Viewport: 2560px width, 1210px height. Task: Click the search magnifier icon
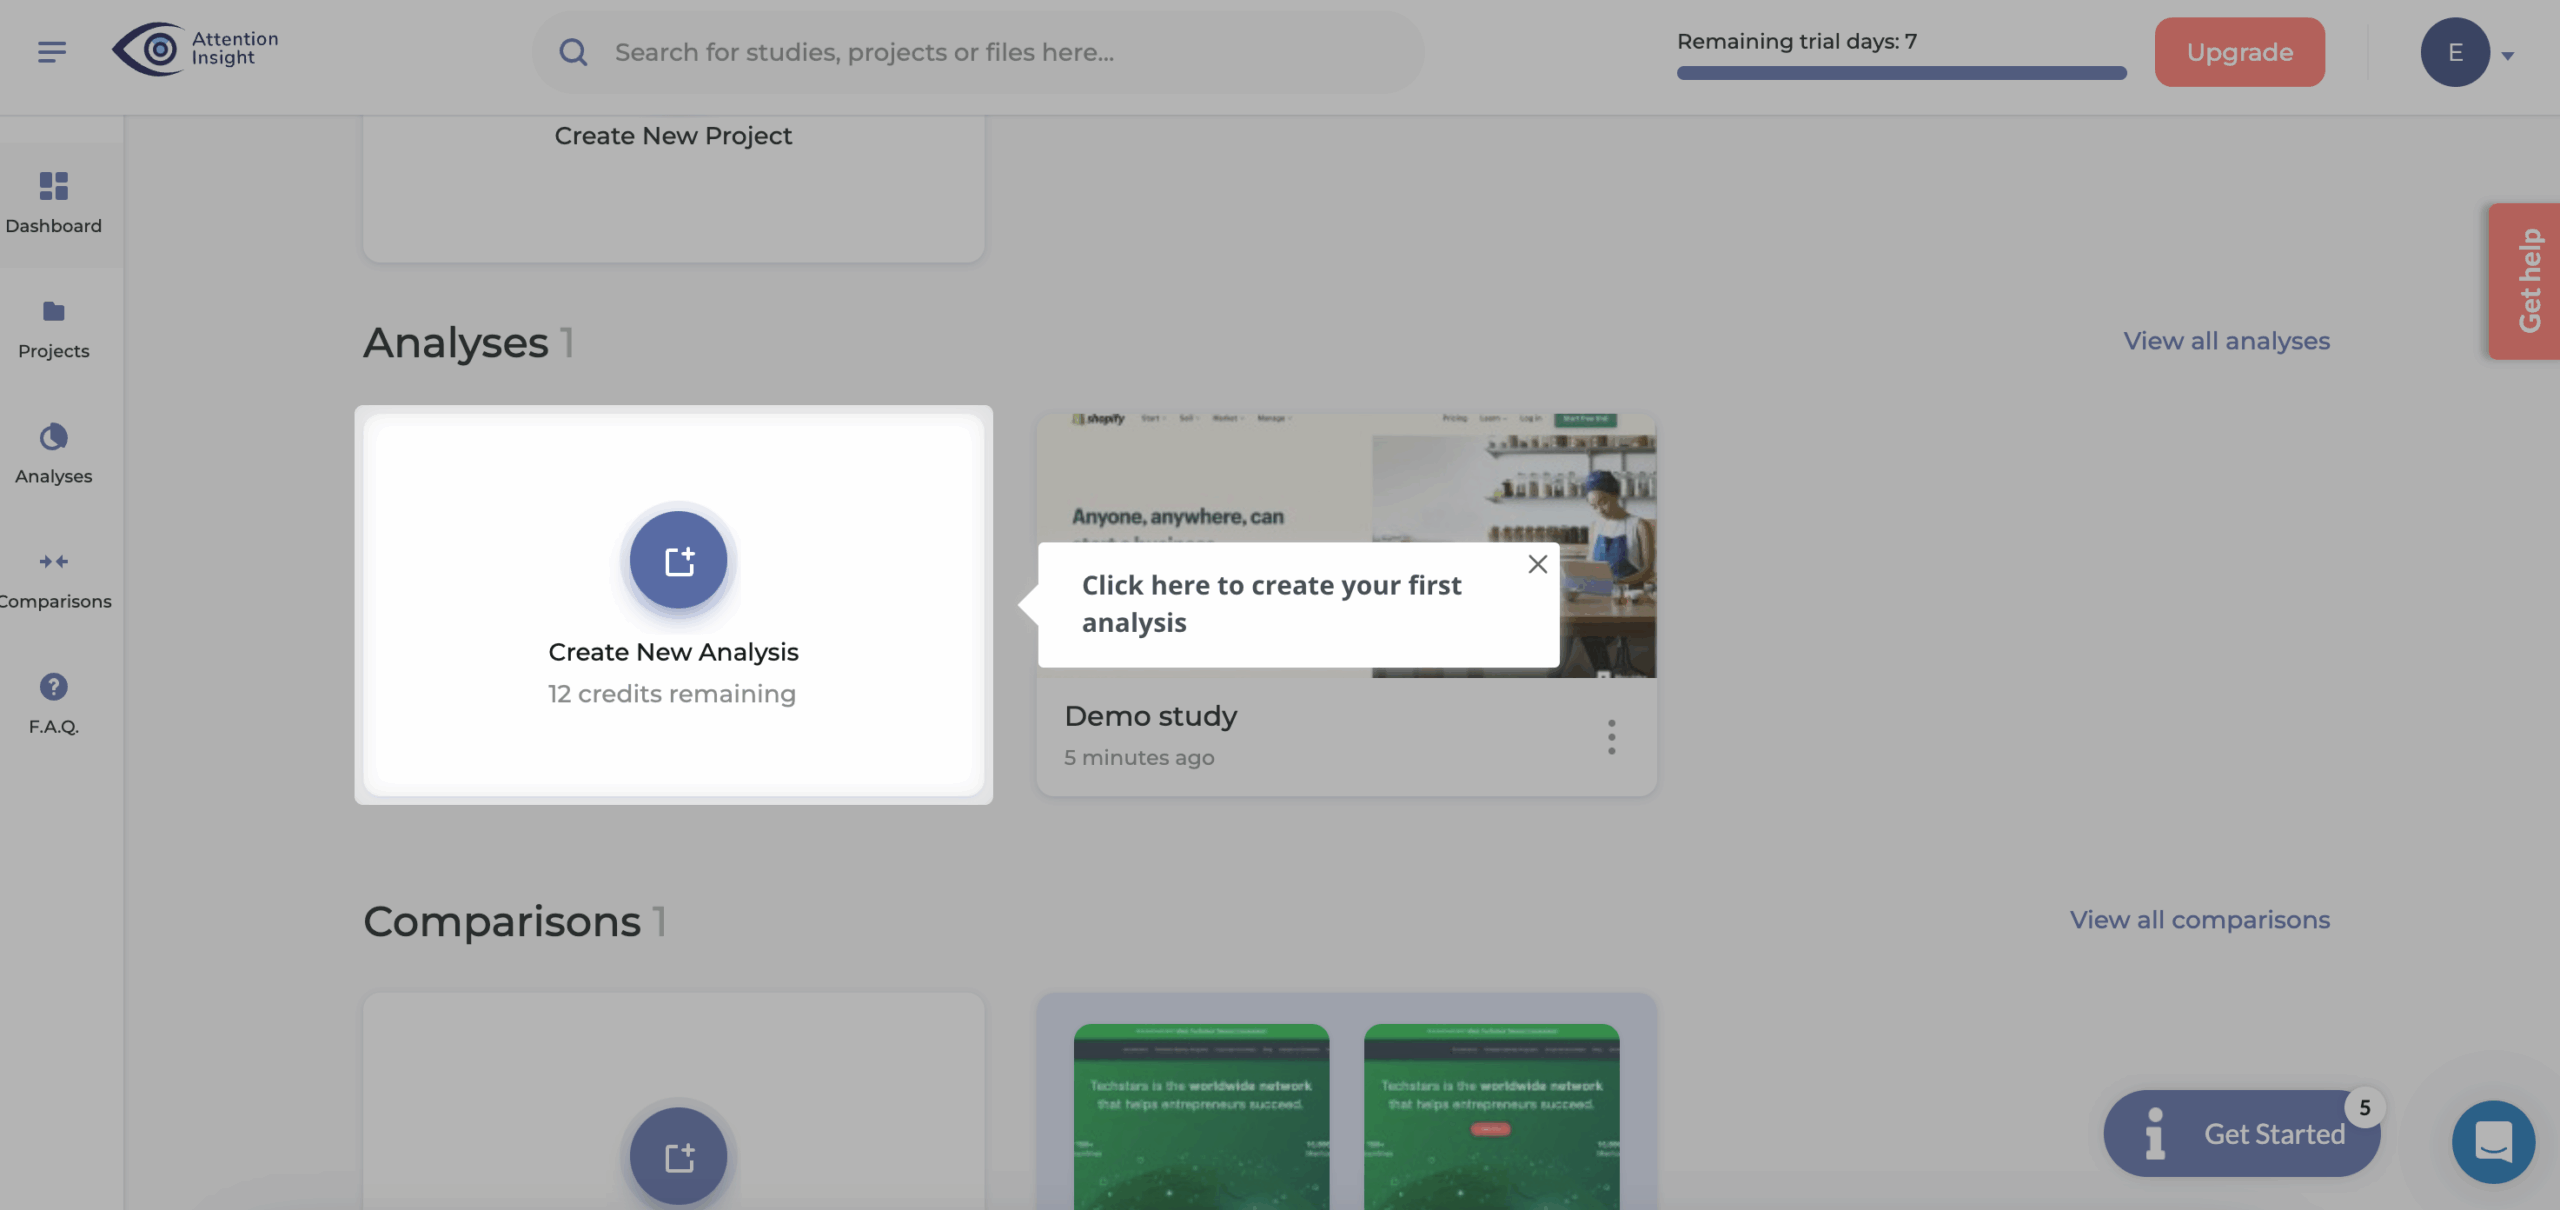[x=573, y=52]
